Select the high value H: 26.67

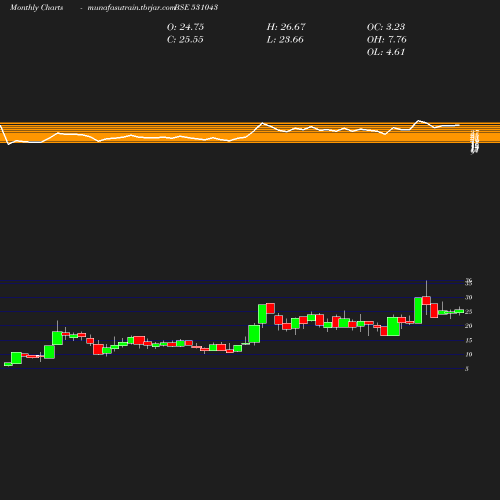point(286,27)
